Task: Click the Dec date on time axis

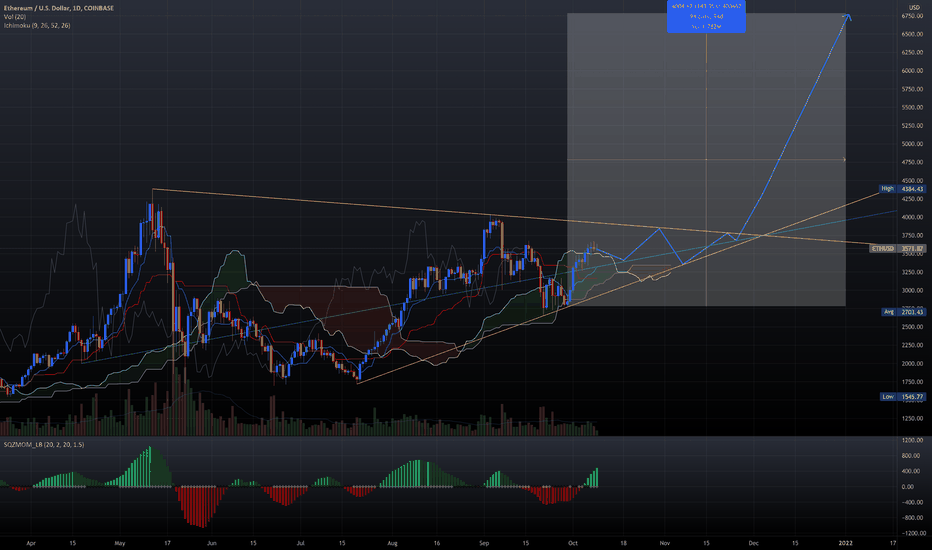Action: 753,543
